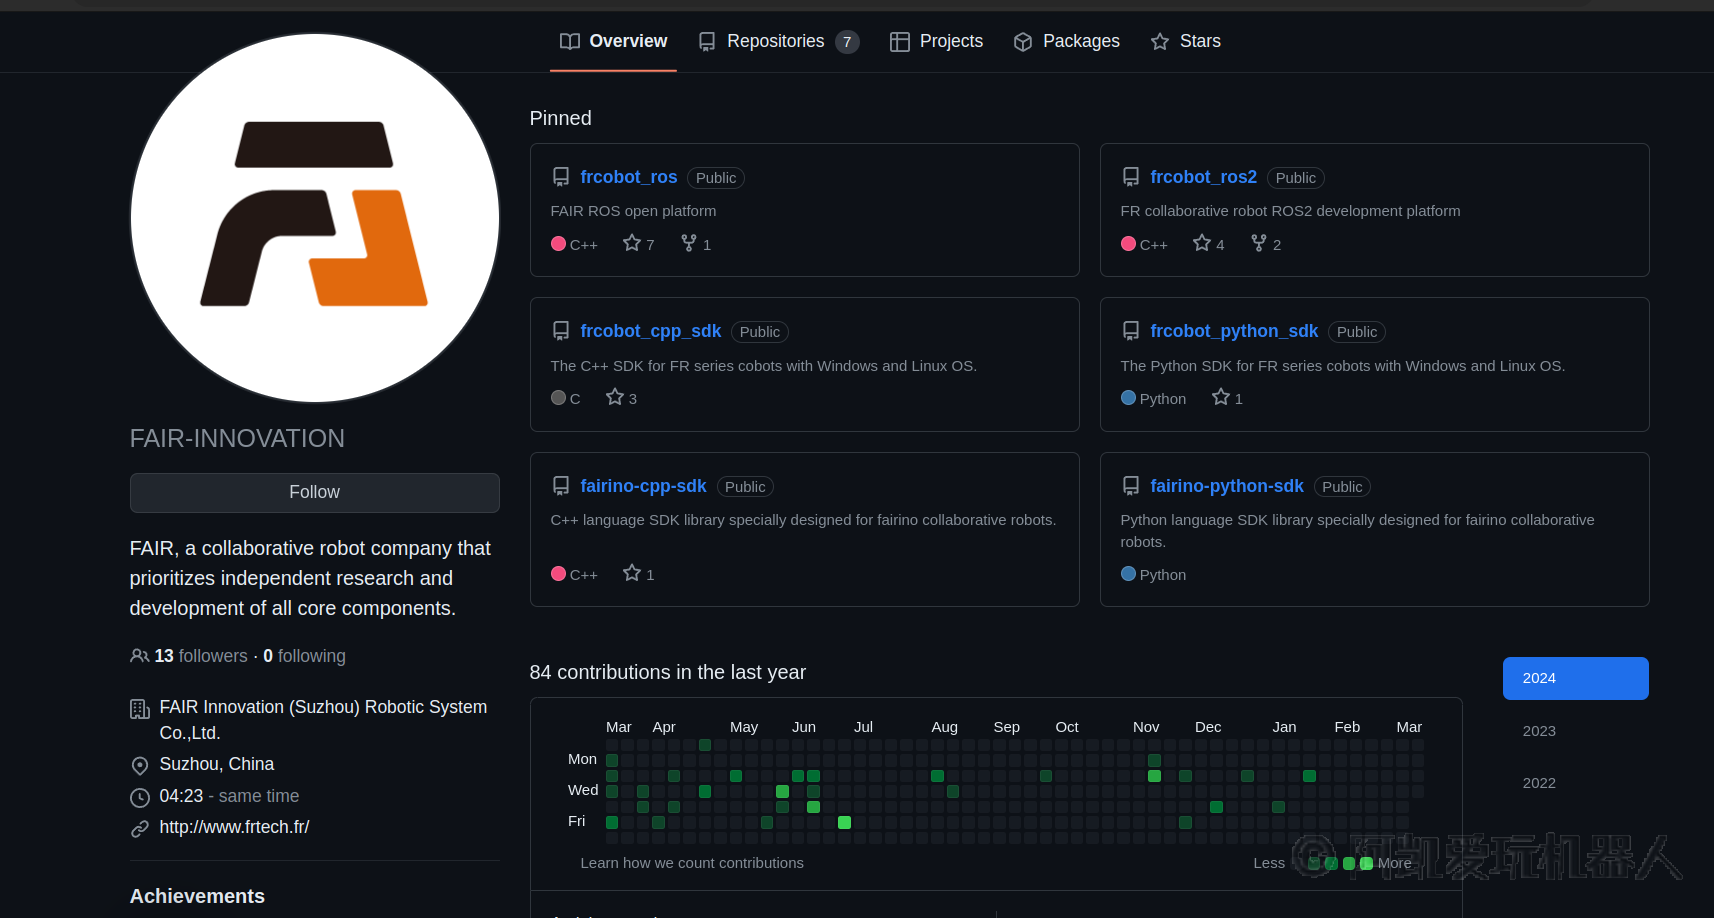Click the star icon on frcobot_ros2
The height and width of the screenshot is (918, 1714).
1201,243
